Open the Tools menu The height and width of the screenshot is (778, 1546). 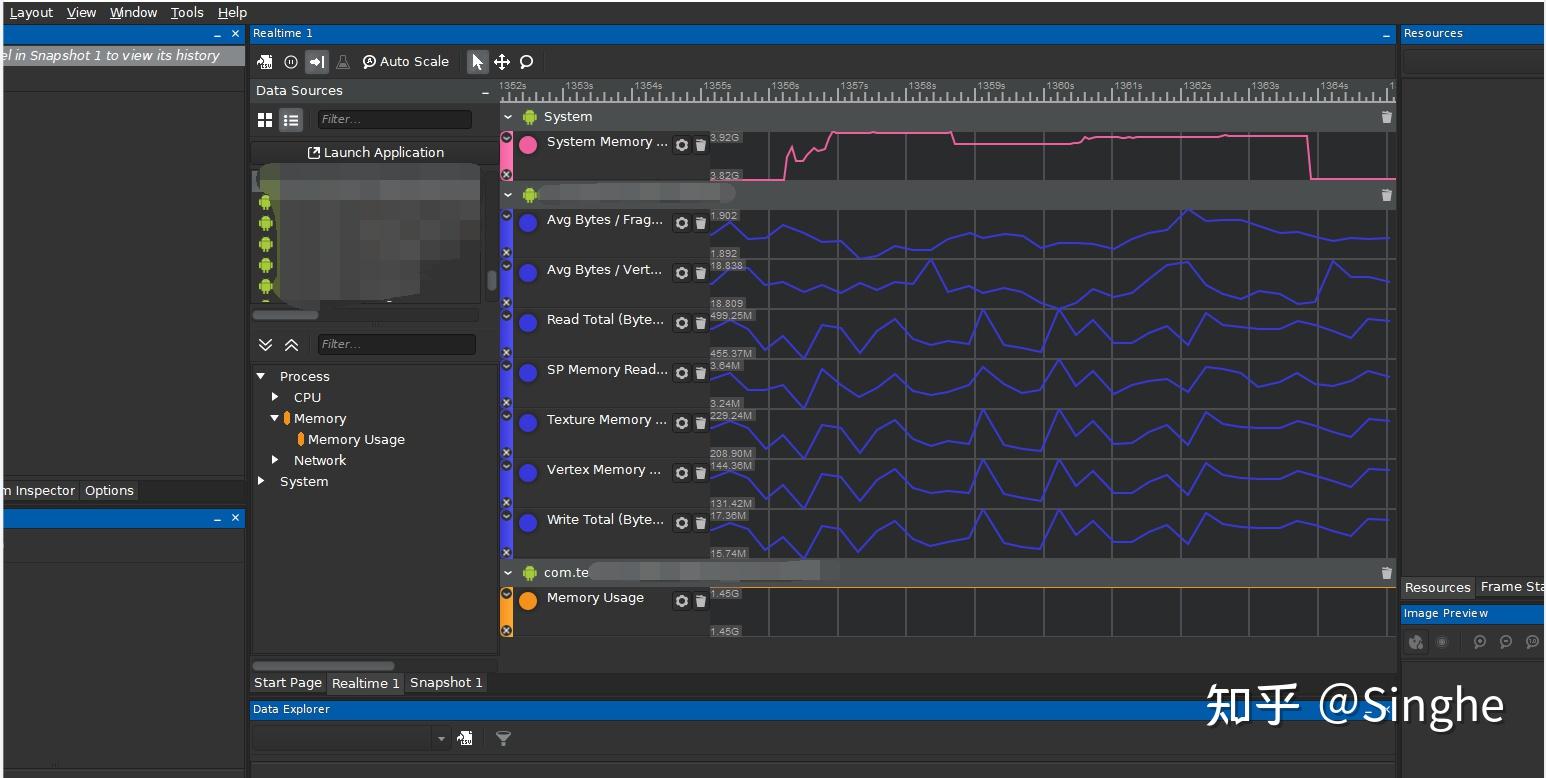click(187, 13)
